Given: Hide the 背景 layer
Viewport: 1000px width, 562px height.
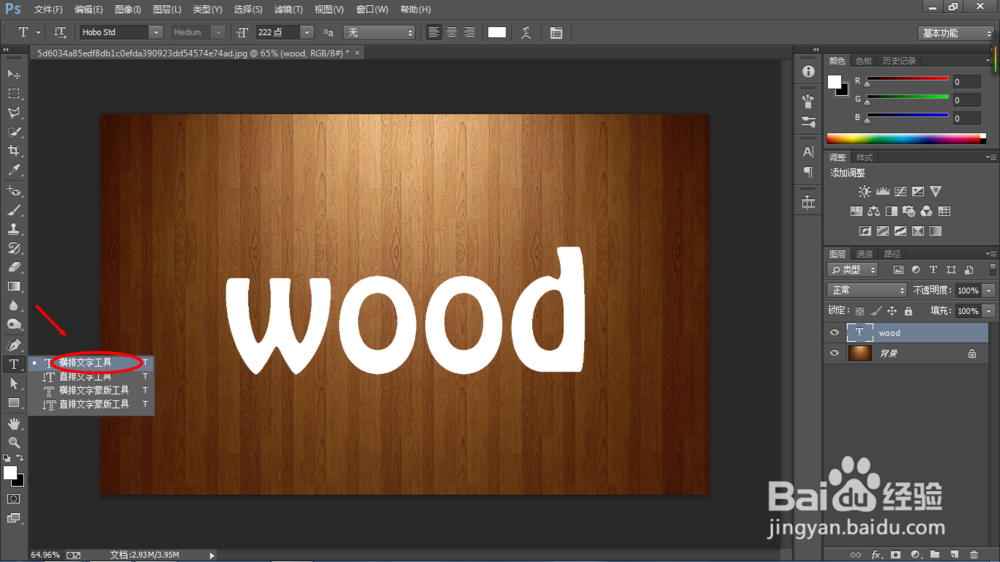Looking at the screenshot, I should coord(834,353).
